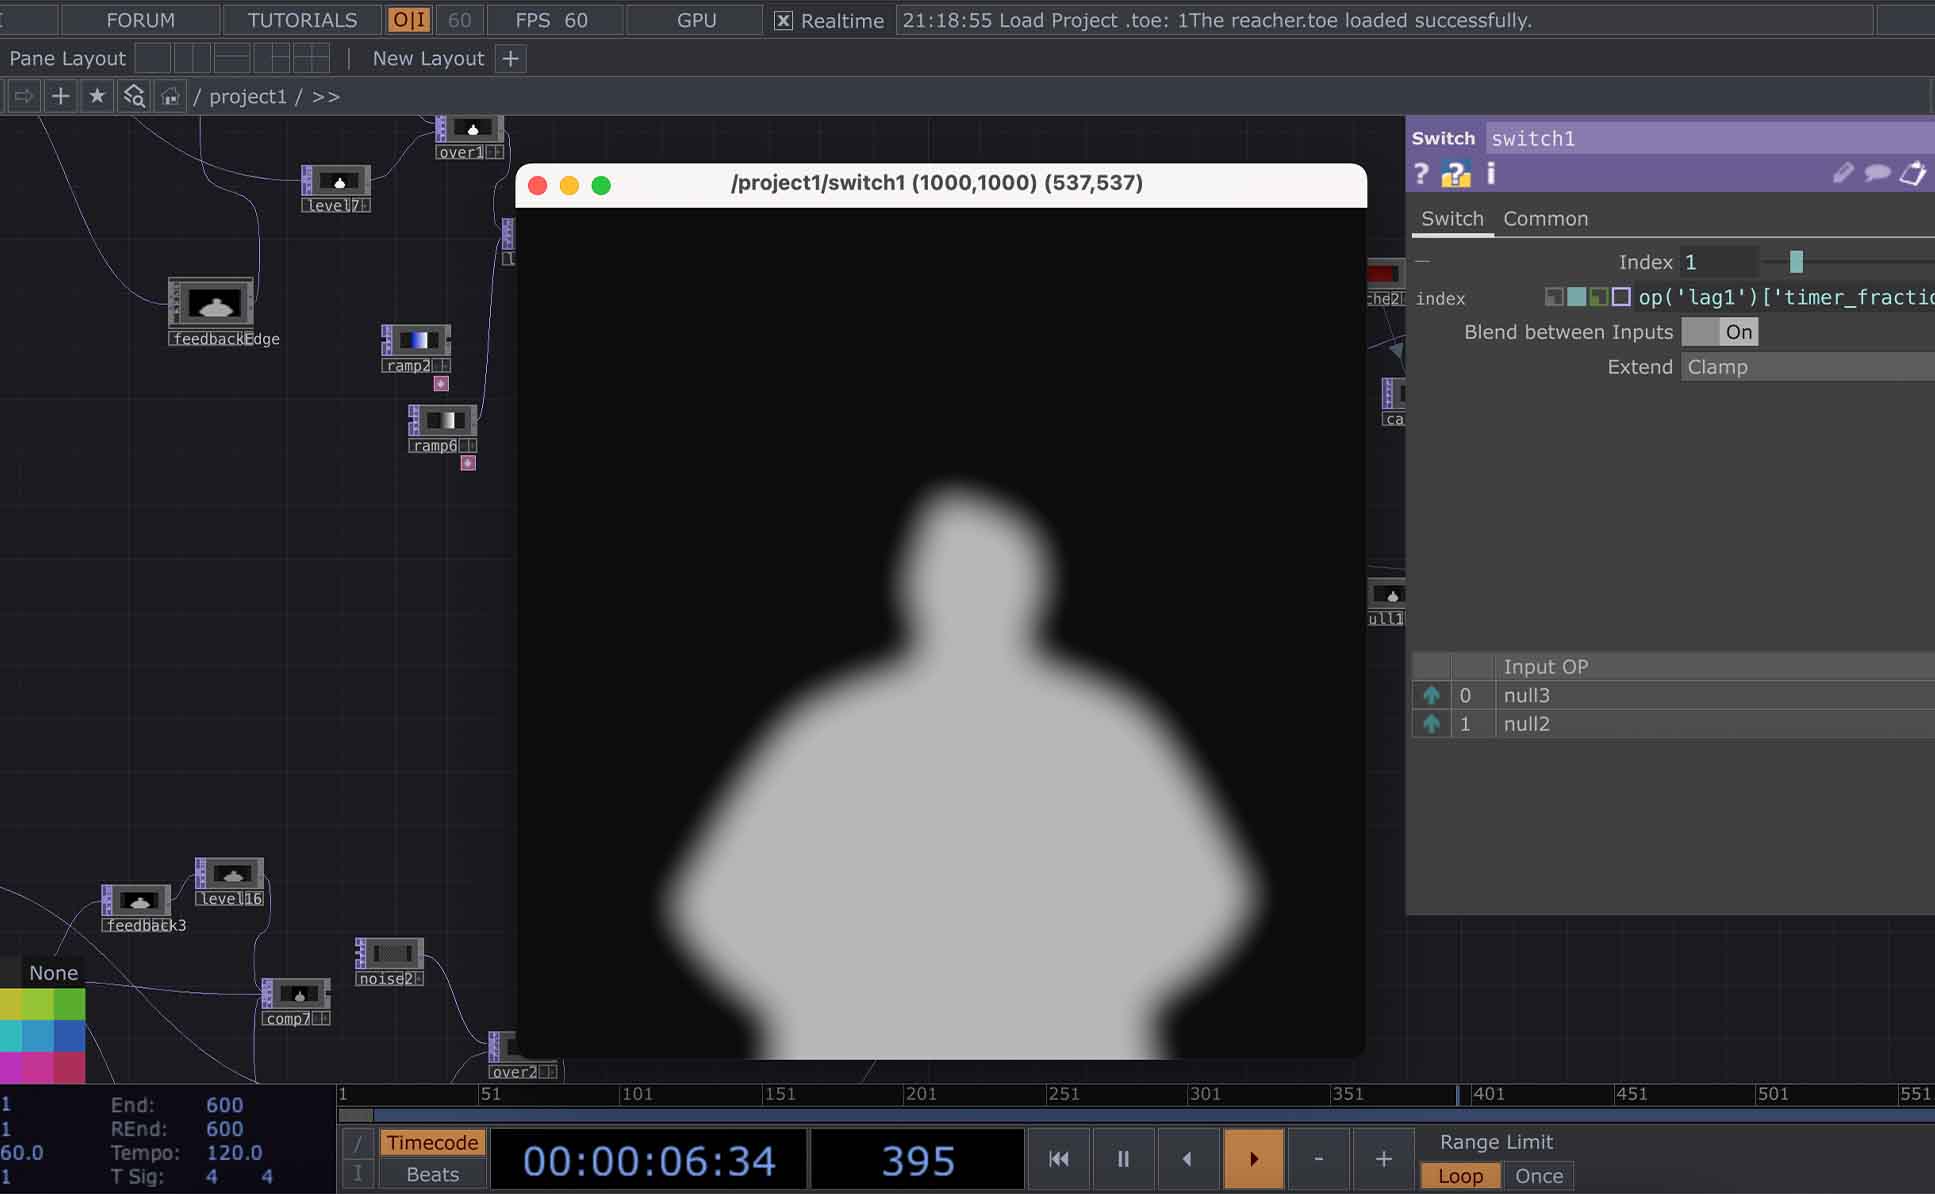Click the bookmark star icon
The image size is (1935, 1194).
(x=97, y=96)
